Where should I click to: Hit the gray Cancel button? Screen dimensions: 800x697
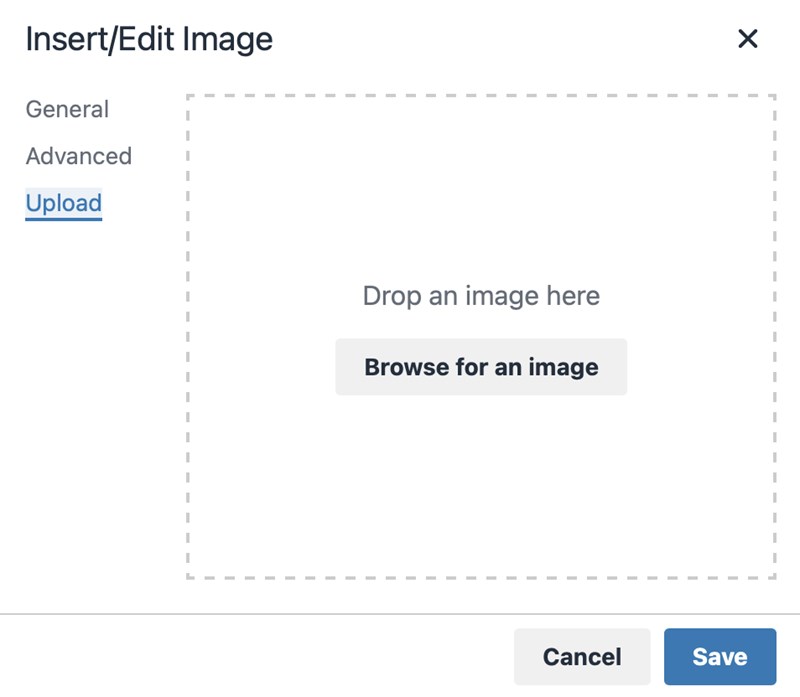582,657
